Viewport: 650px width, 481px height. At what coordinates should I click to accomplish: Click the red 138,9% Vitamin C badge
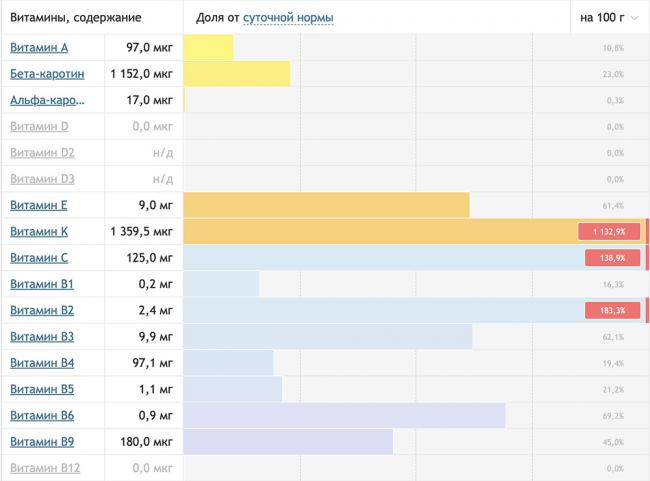click(611, 258)
